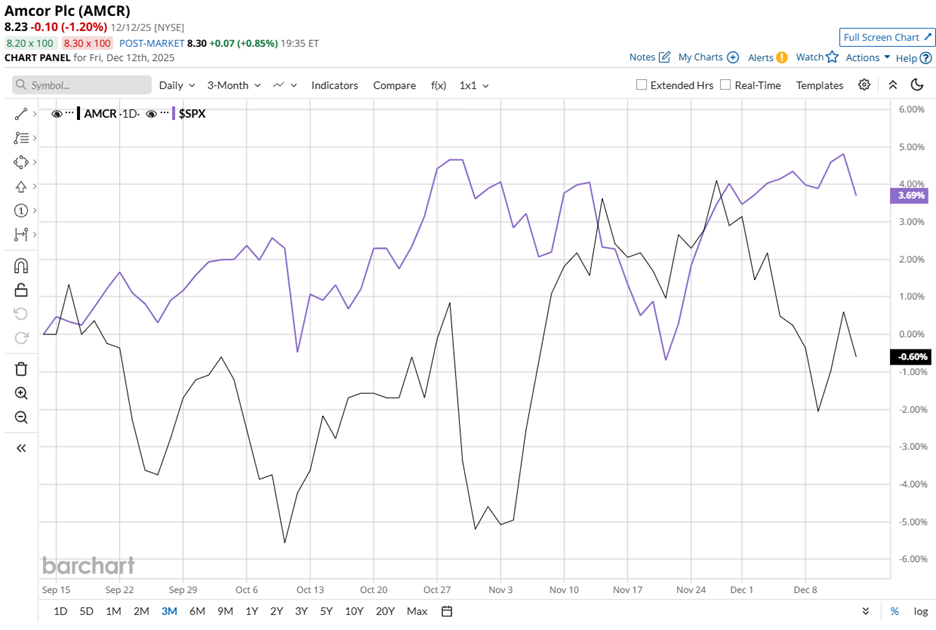Zoom in on the chart
The height and width of the screenshot is (630, 936).
(21, 393)
